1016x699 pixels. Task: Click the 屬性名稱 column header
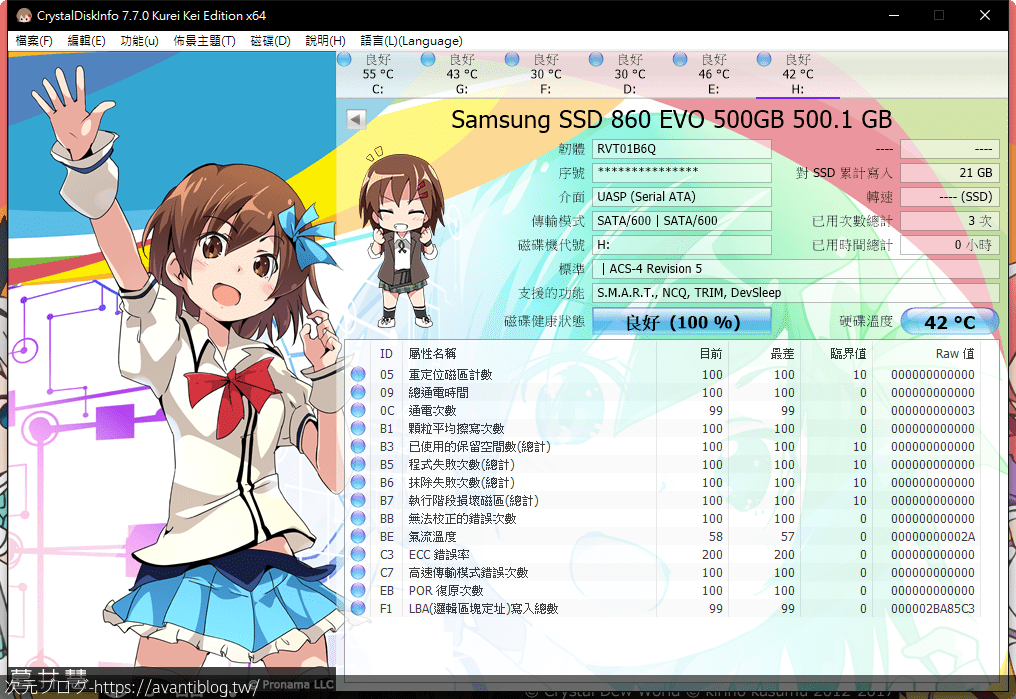529,354
